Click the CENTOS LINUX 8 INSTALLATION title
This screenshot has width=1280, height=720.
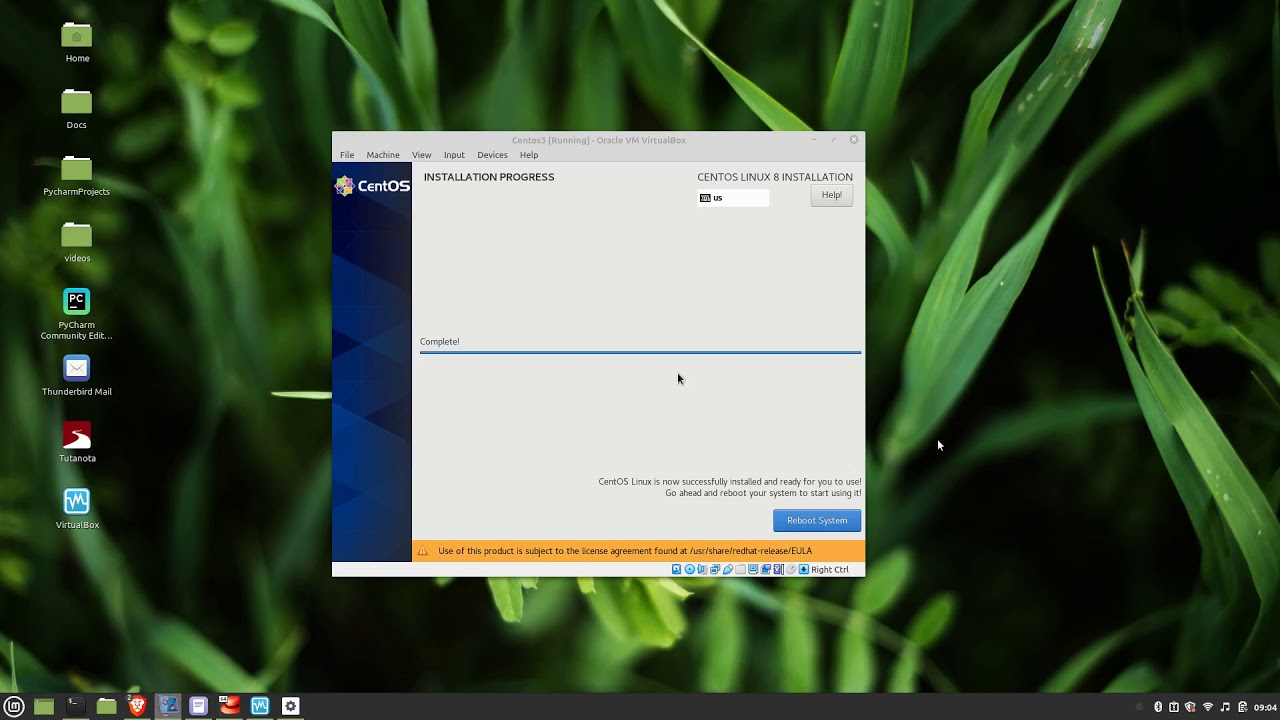pyautogui.click(x=775, y=177)
